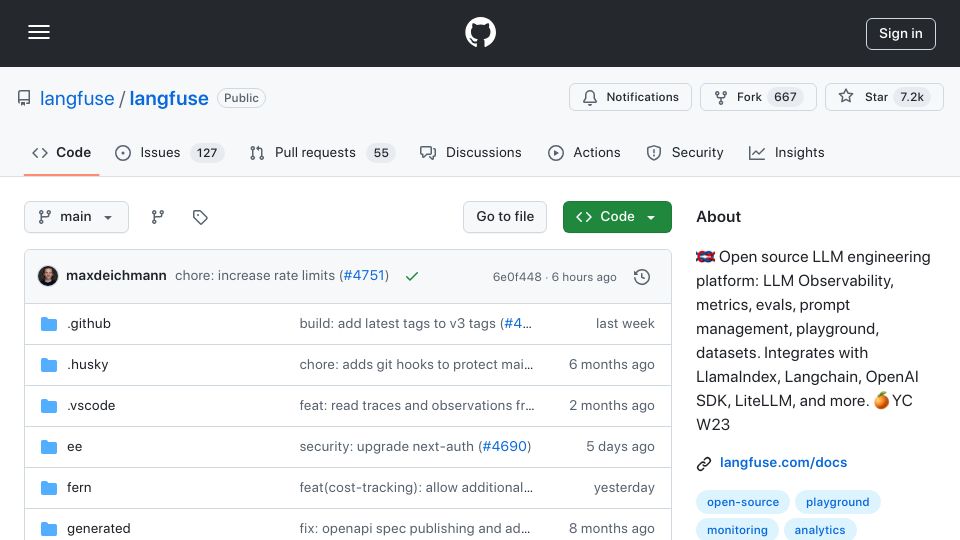Click the Sign in button

(901, 34)
